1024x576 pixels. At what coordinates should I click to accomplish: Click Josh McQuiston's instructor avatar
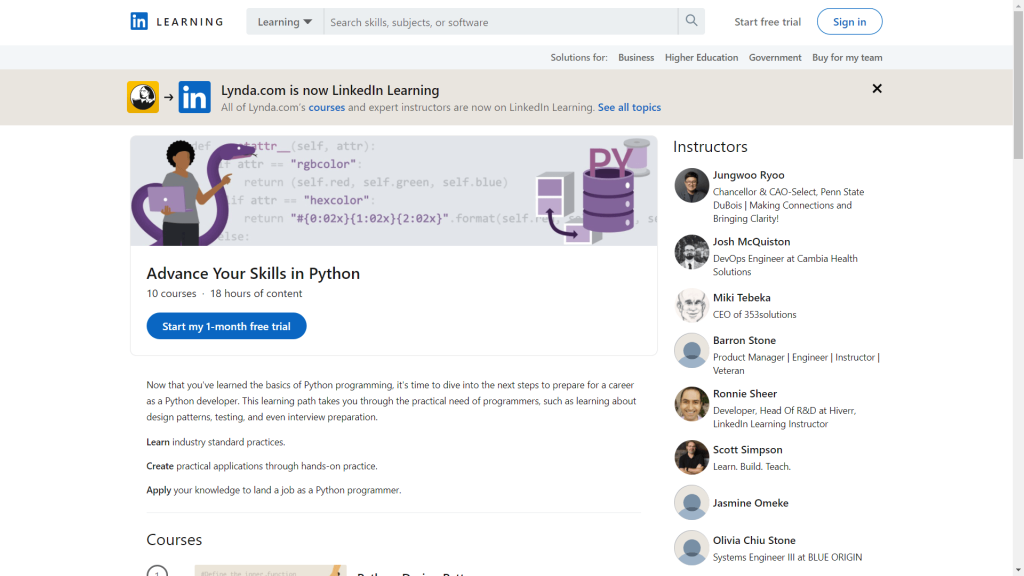tap(691, 252)
